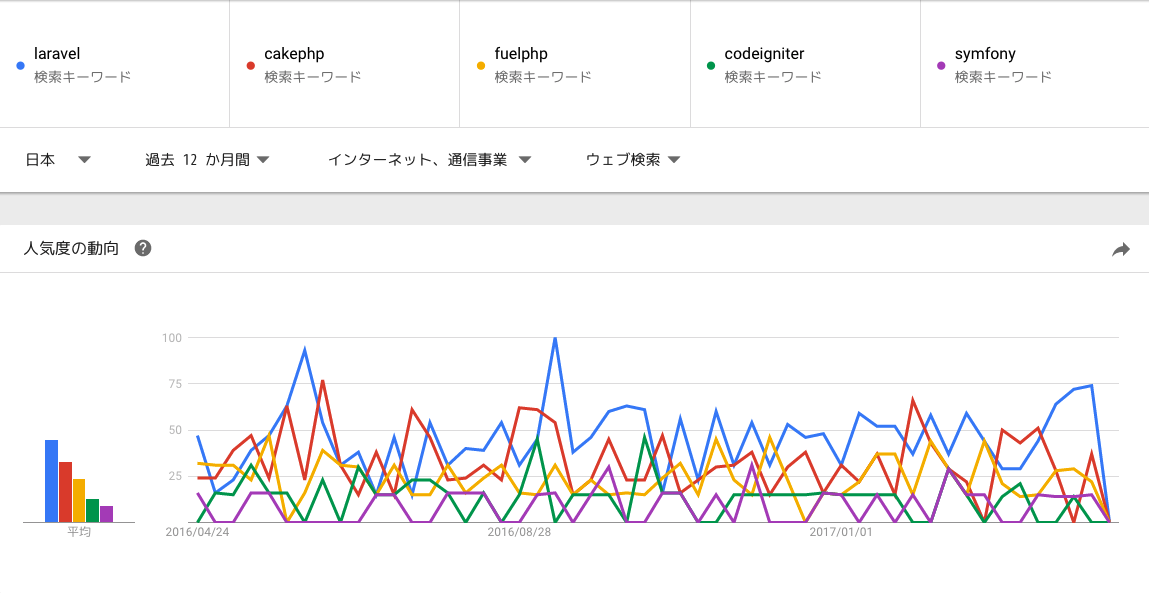Open the 日本 region dropdown
Image resolution: width=1149 pixels, height=593 pixels.
pos(58,160)
